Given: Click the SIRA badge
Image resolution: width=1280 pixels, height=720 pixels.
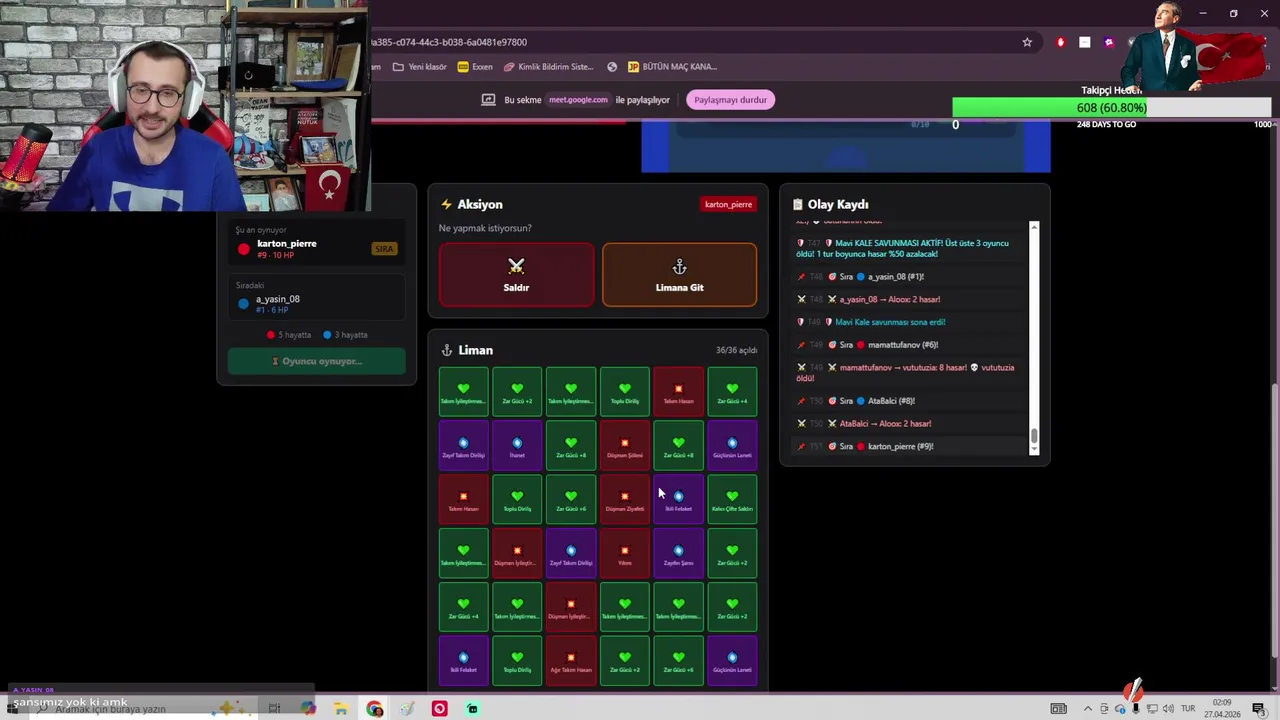Looking at the screenshot, I should point(384,249).
